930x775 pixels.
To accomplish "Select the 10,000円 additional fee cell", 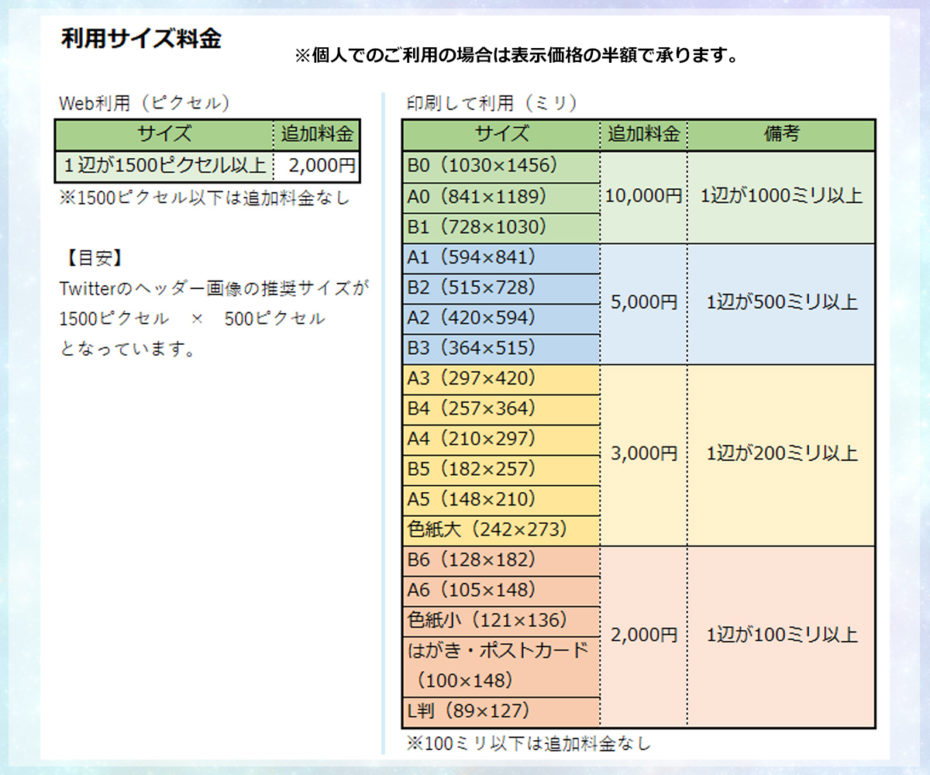I will (643, 196).
